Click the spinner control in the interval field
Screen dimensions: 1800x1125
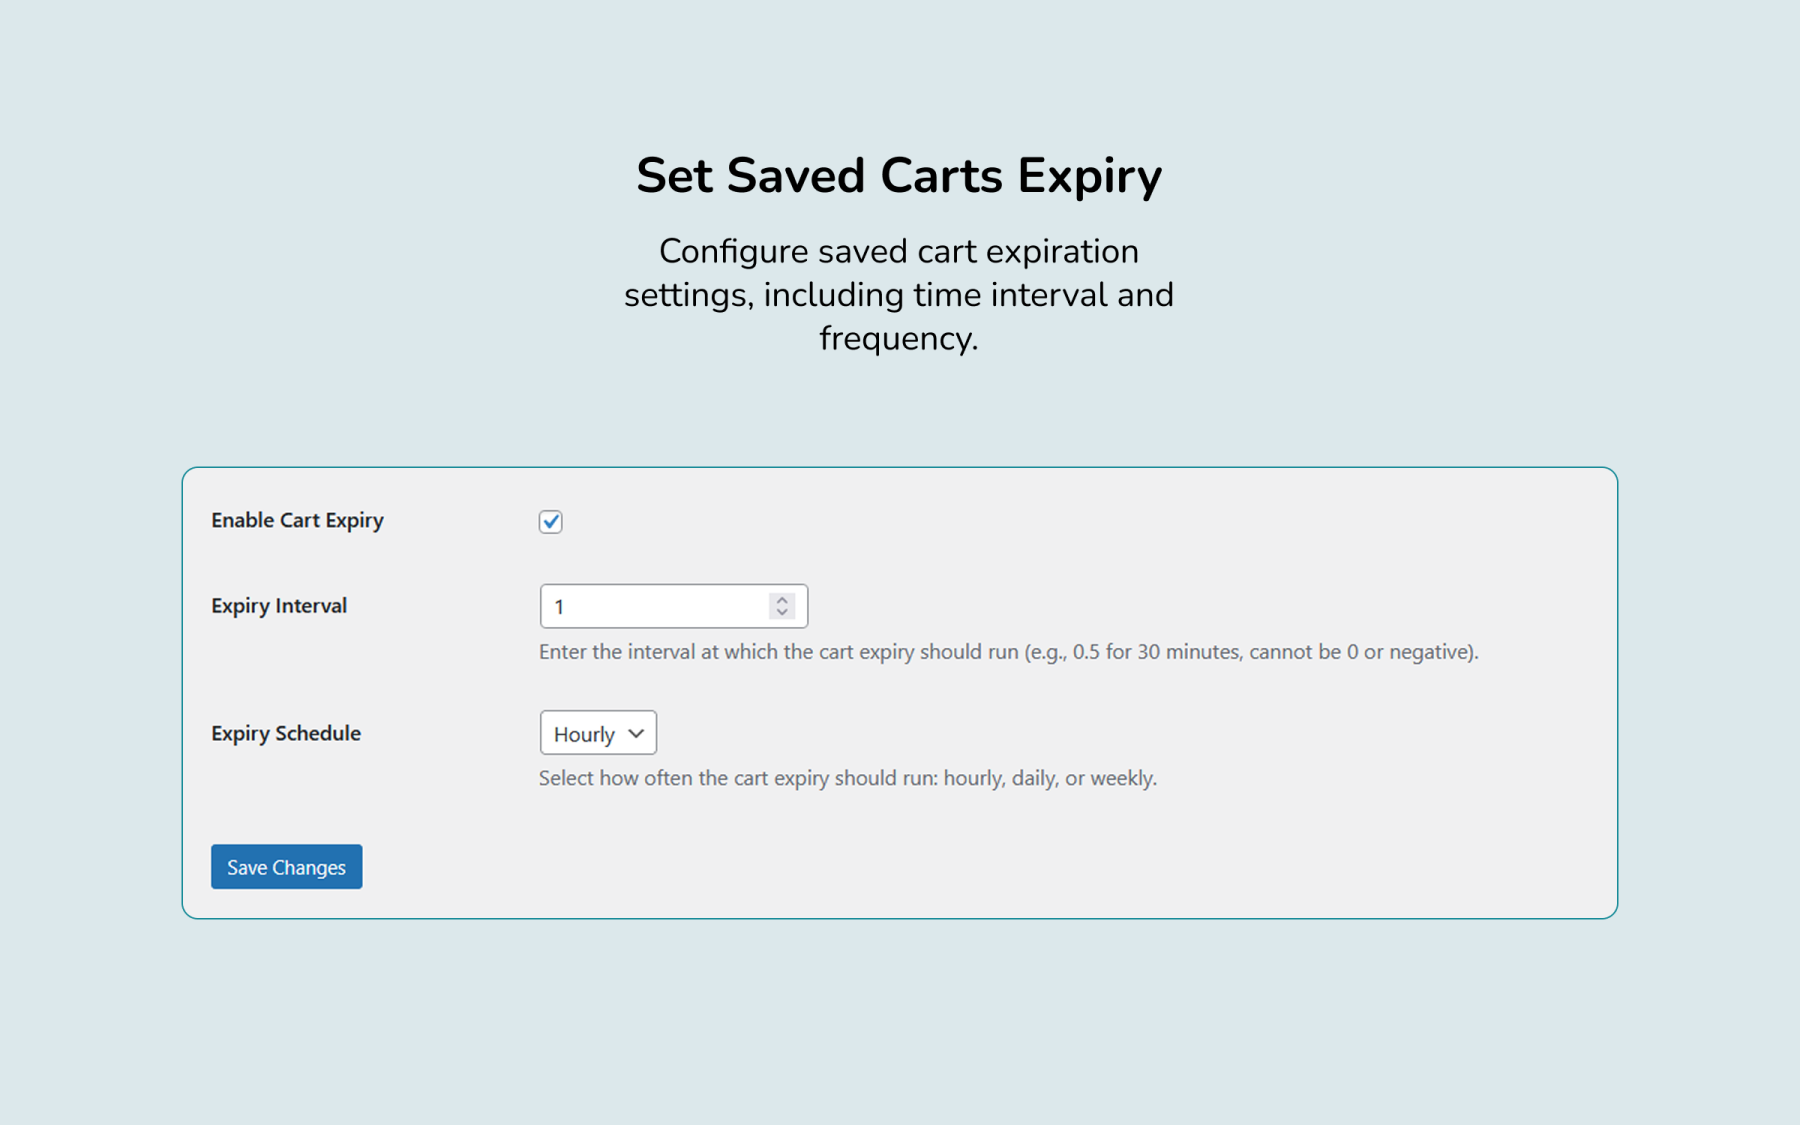coord(782,606)
